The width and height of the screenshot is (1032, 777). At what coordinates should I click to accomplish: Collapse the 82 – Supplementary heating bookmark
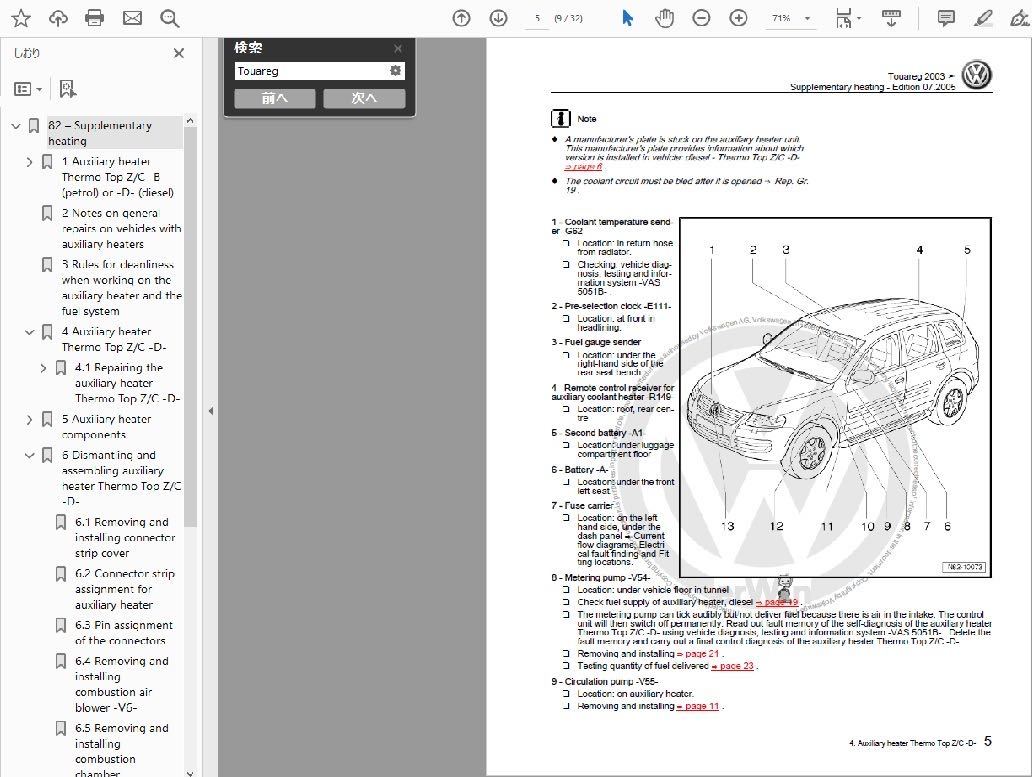[x=16, y=126]
